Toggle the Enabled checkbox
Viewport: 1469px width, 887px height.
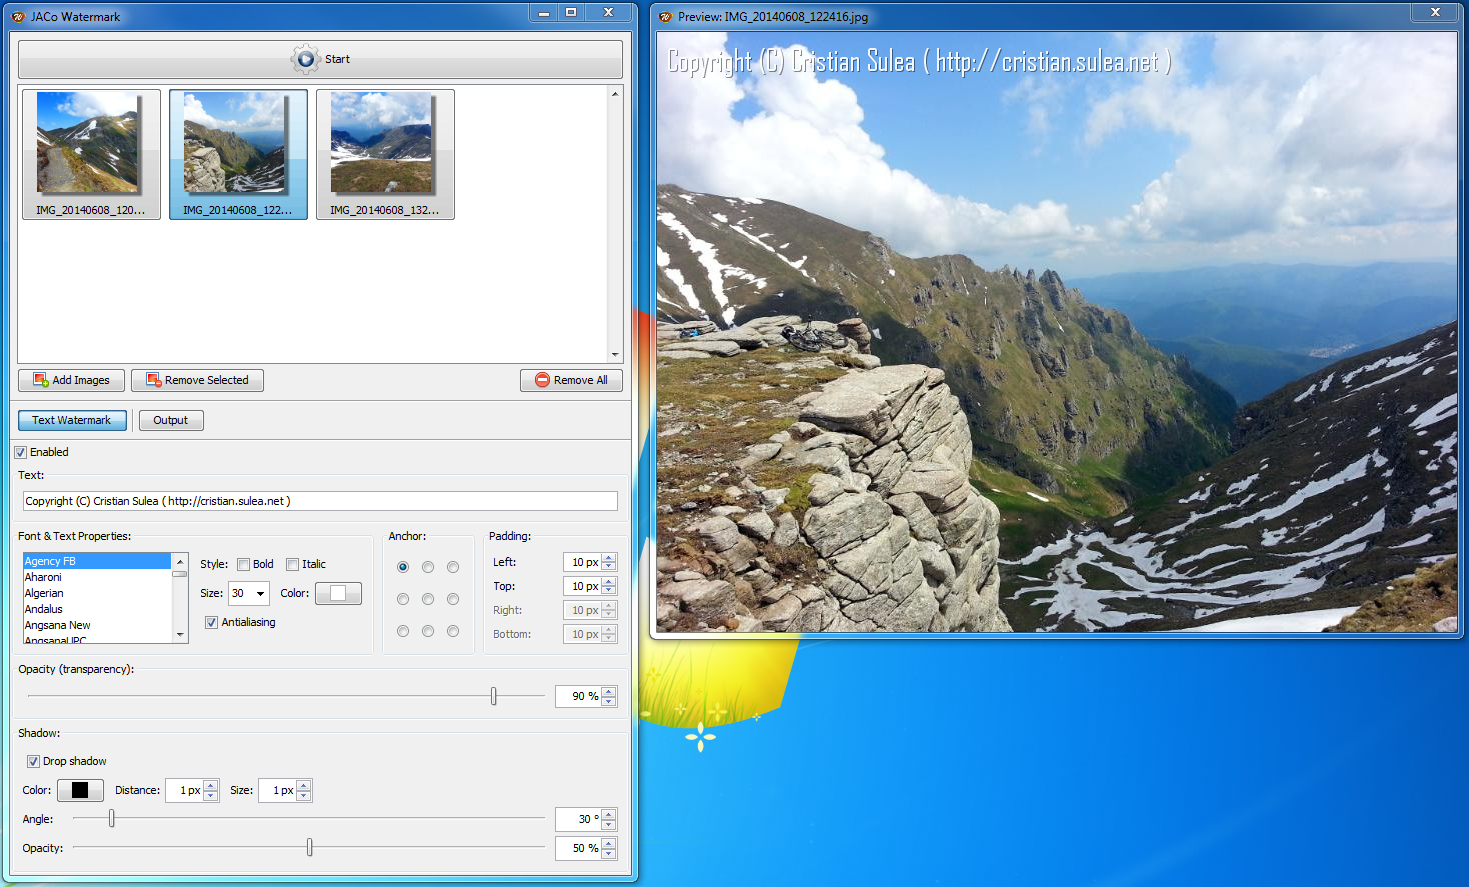pos(20,452)
